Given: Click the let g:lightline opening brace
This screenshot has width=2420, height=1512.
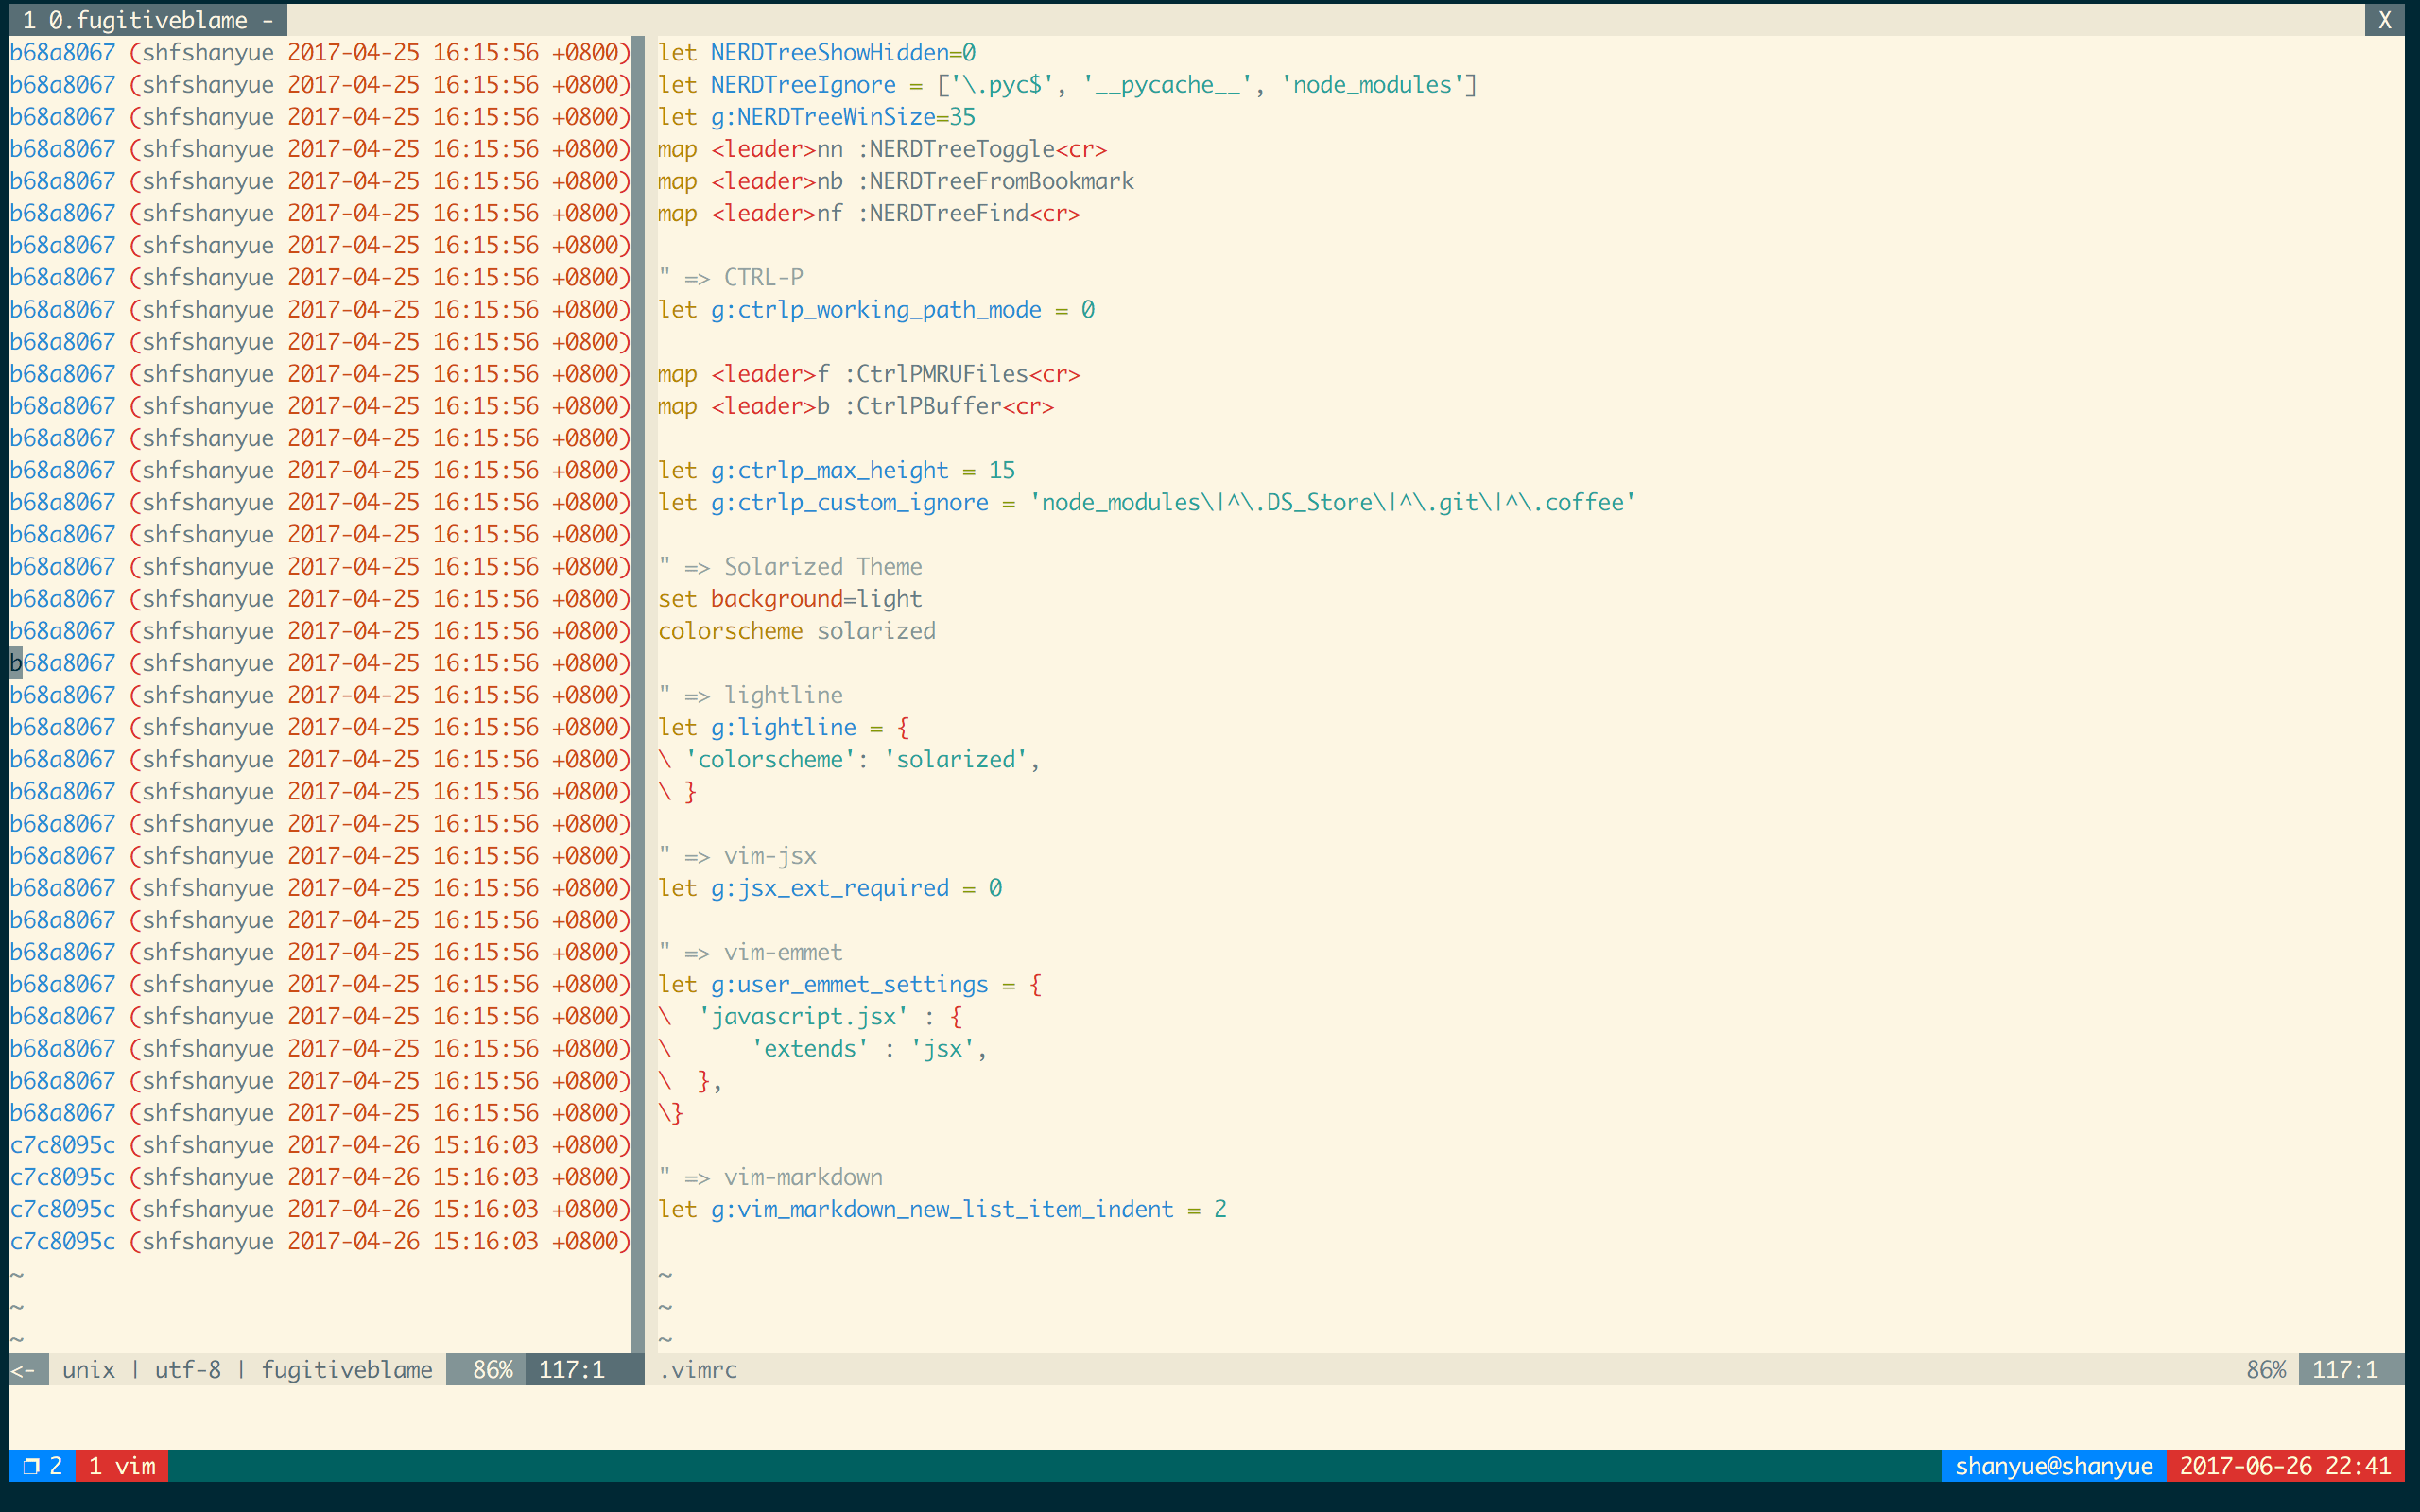Looking at the screenshot, I should coord(903,728).
